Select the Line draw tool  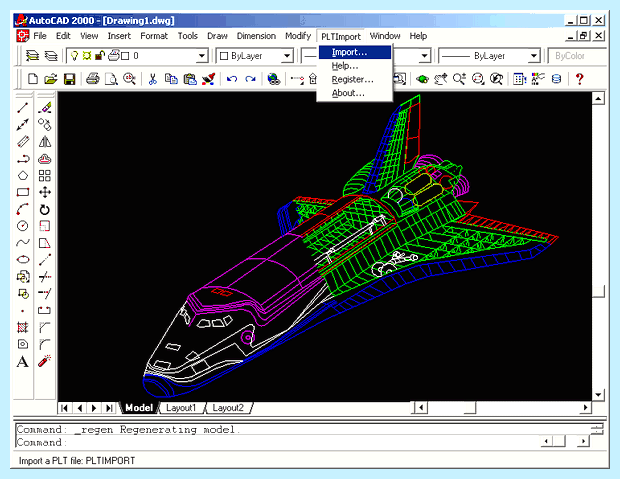click(x=23, y=108)
